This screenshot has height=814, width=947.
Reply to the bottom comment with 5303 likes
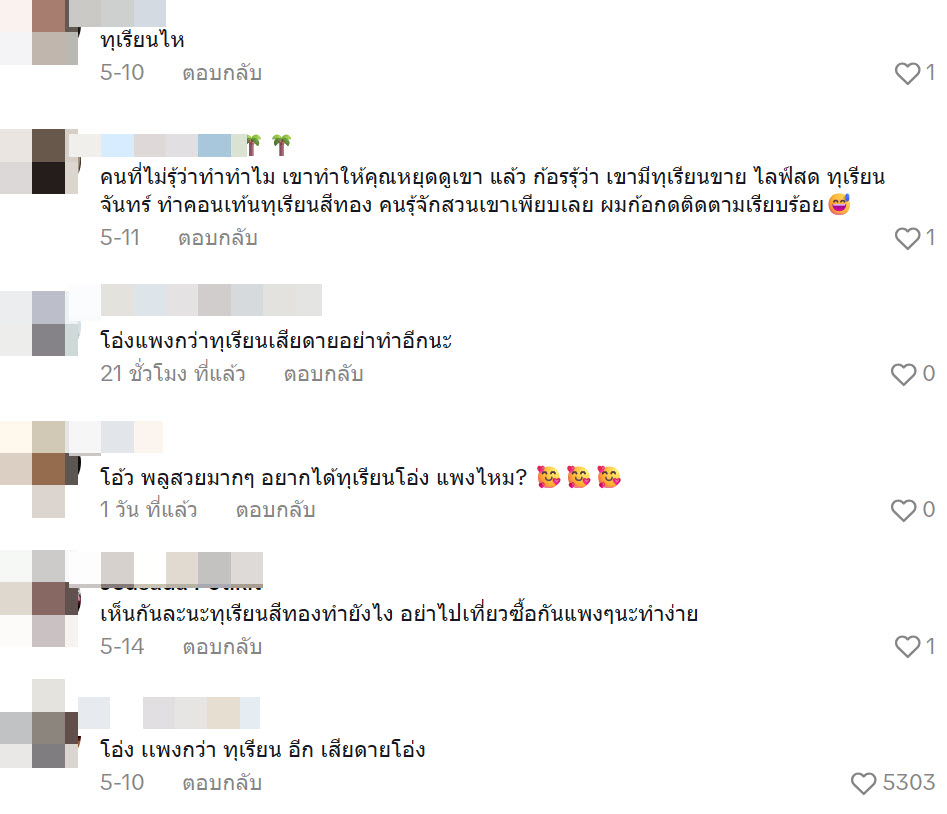click(222, 783)
